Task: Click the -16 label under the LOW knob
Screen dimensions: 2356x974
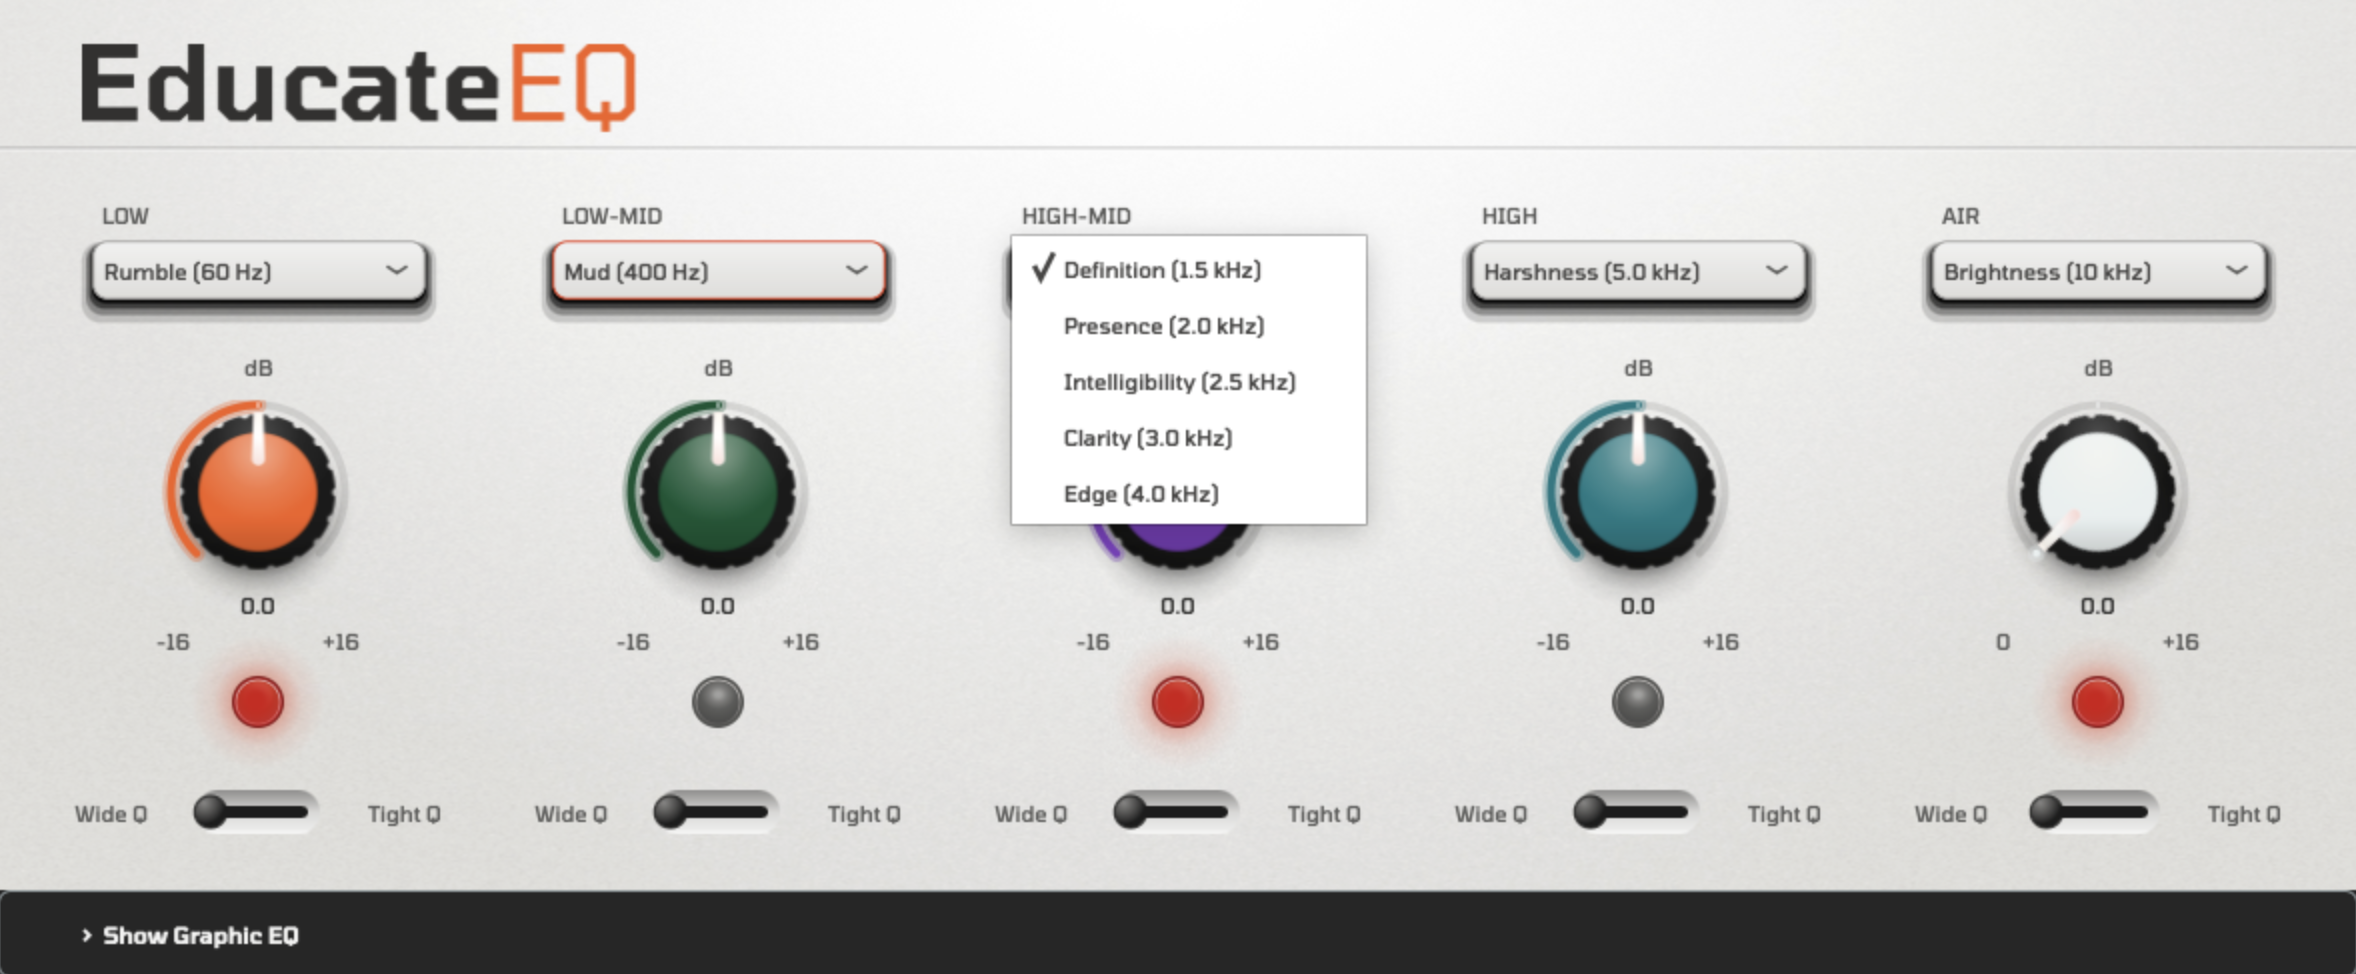Action: pyautogui.click(x=172, y=642)
